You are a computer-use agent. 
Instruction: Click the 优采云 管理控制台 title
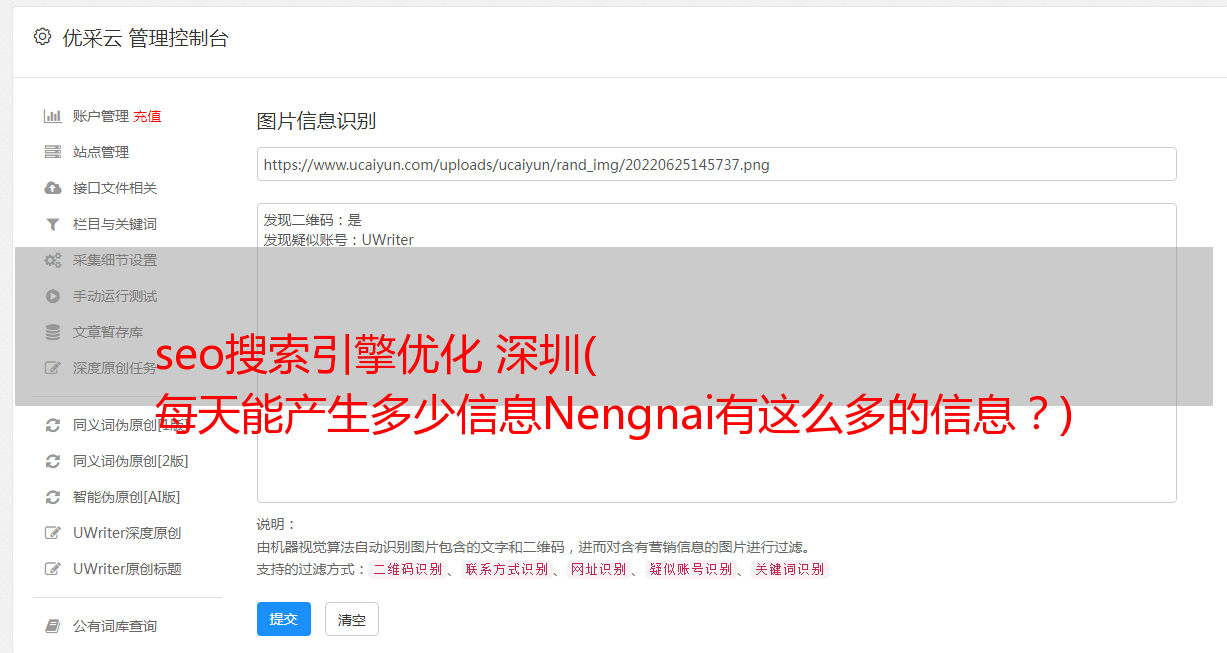(145, 38)
